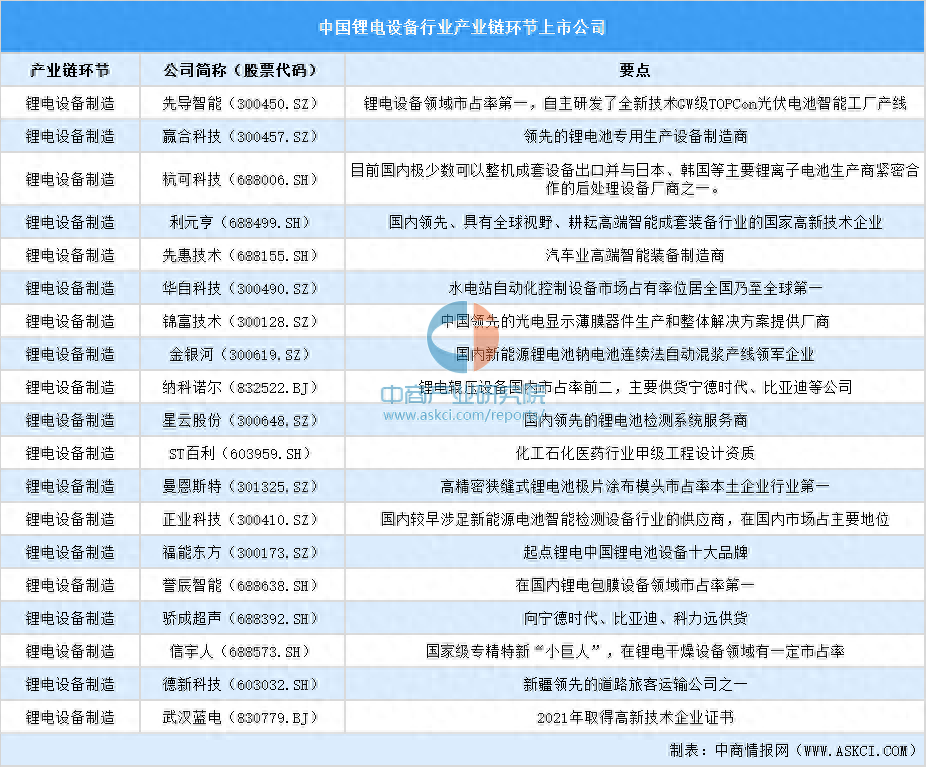926x767 pixels.
Task: Click 利元亨（688499.SH） cell
Action: pyautogui.click(x=242, y=223)
